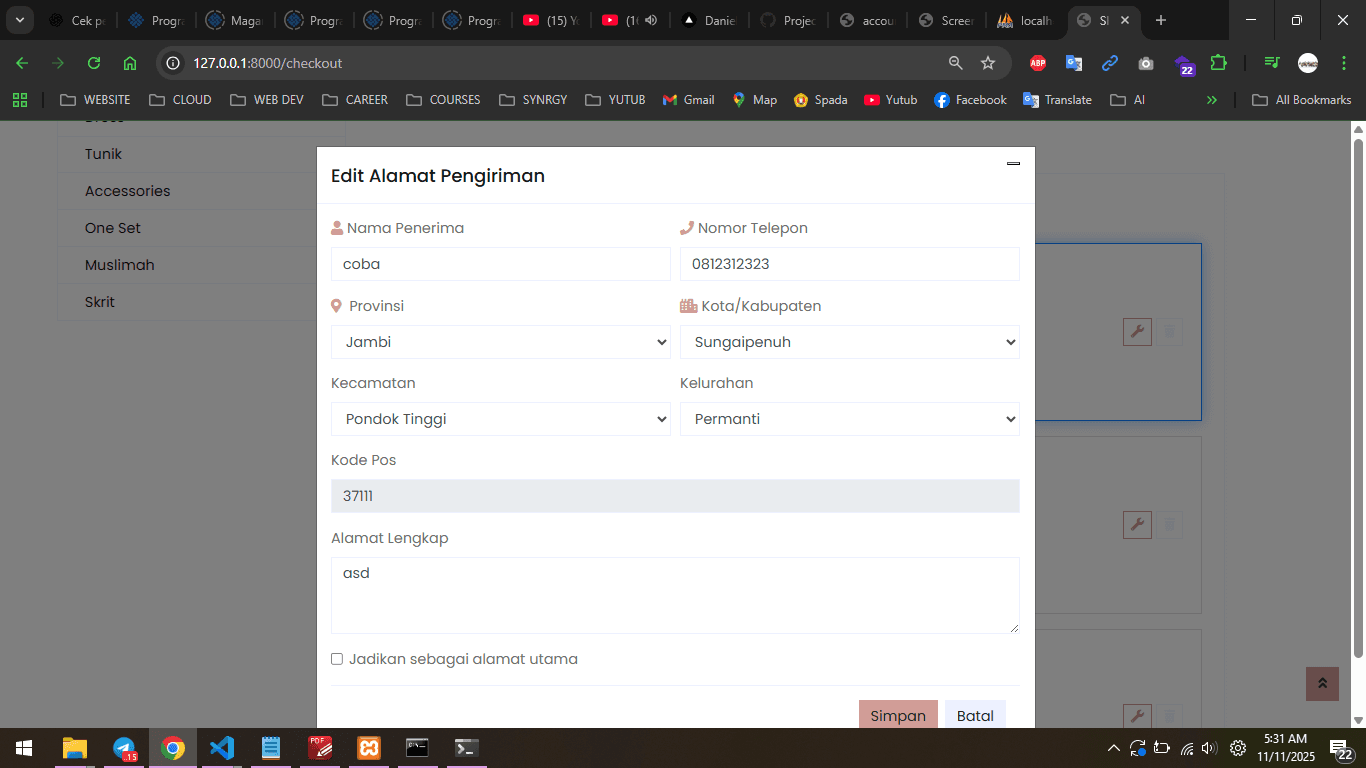1366x768 pixels.
Task: Enable Jadikan sebagai alamat utama checkbox
Action: [x=337, y=658]
